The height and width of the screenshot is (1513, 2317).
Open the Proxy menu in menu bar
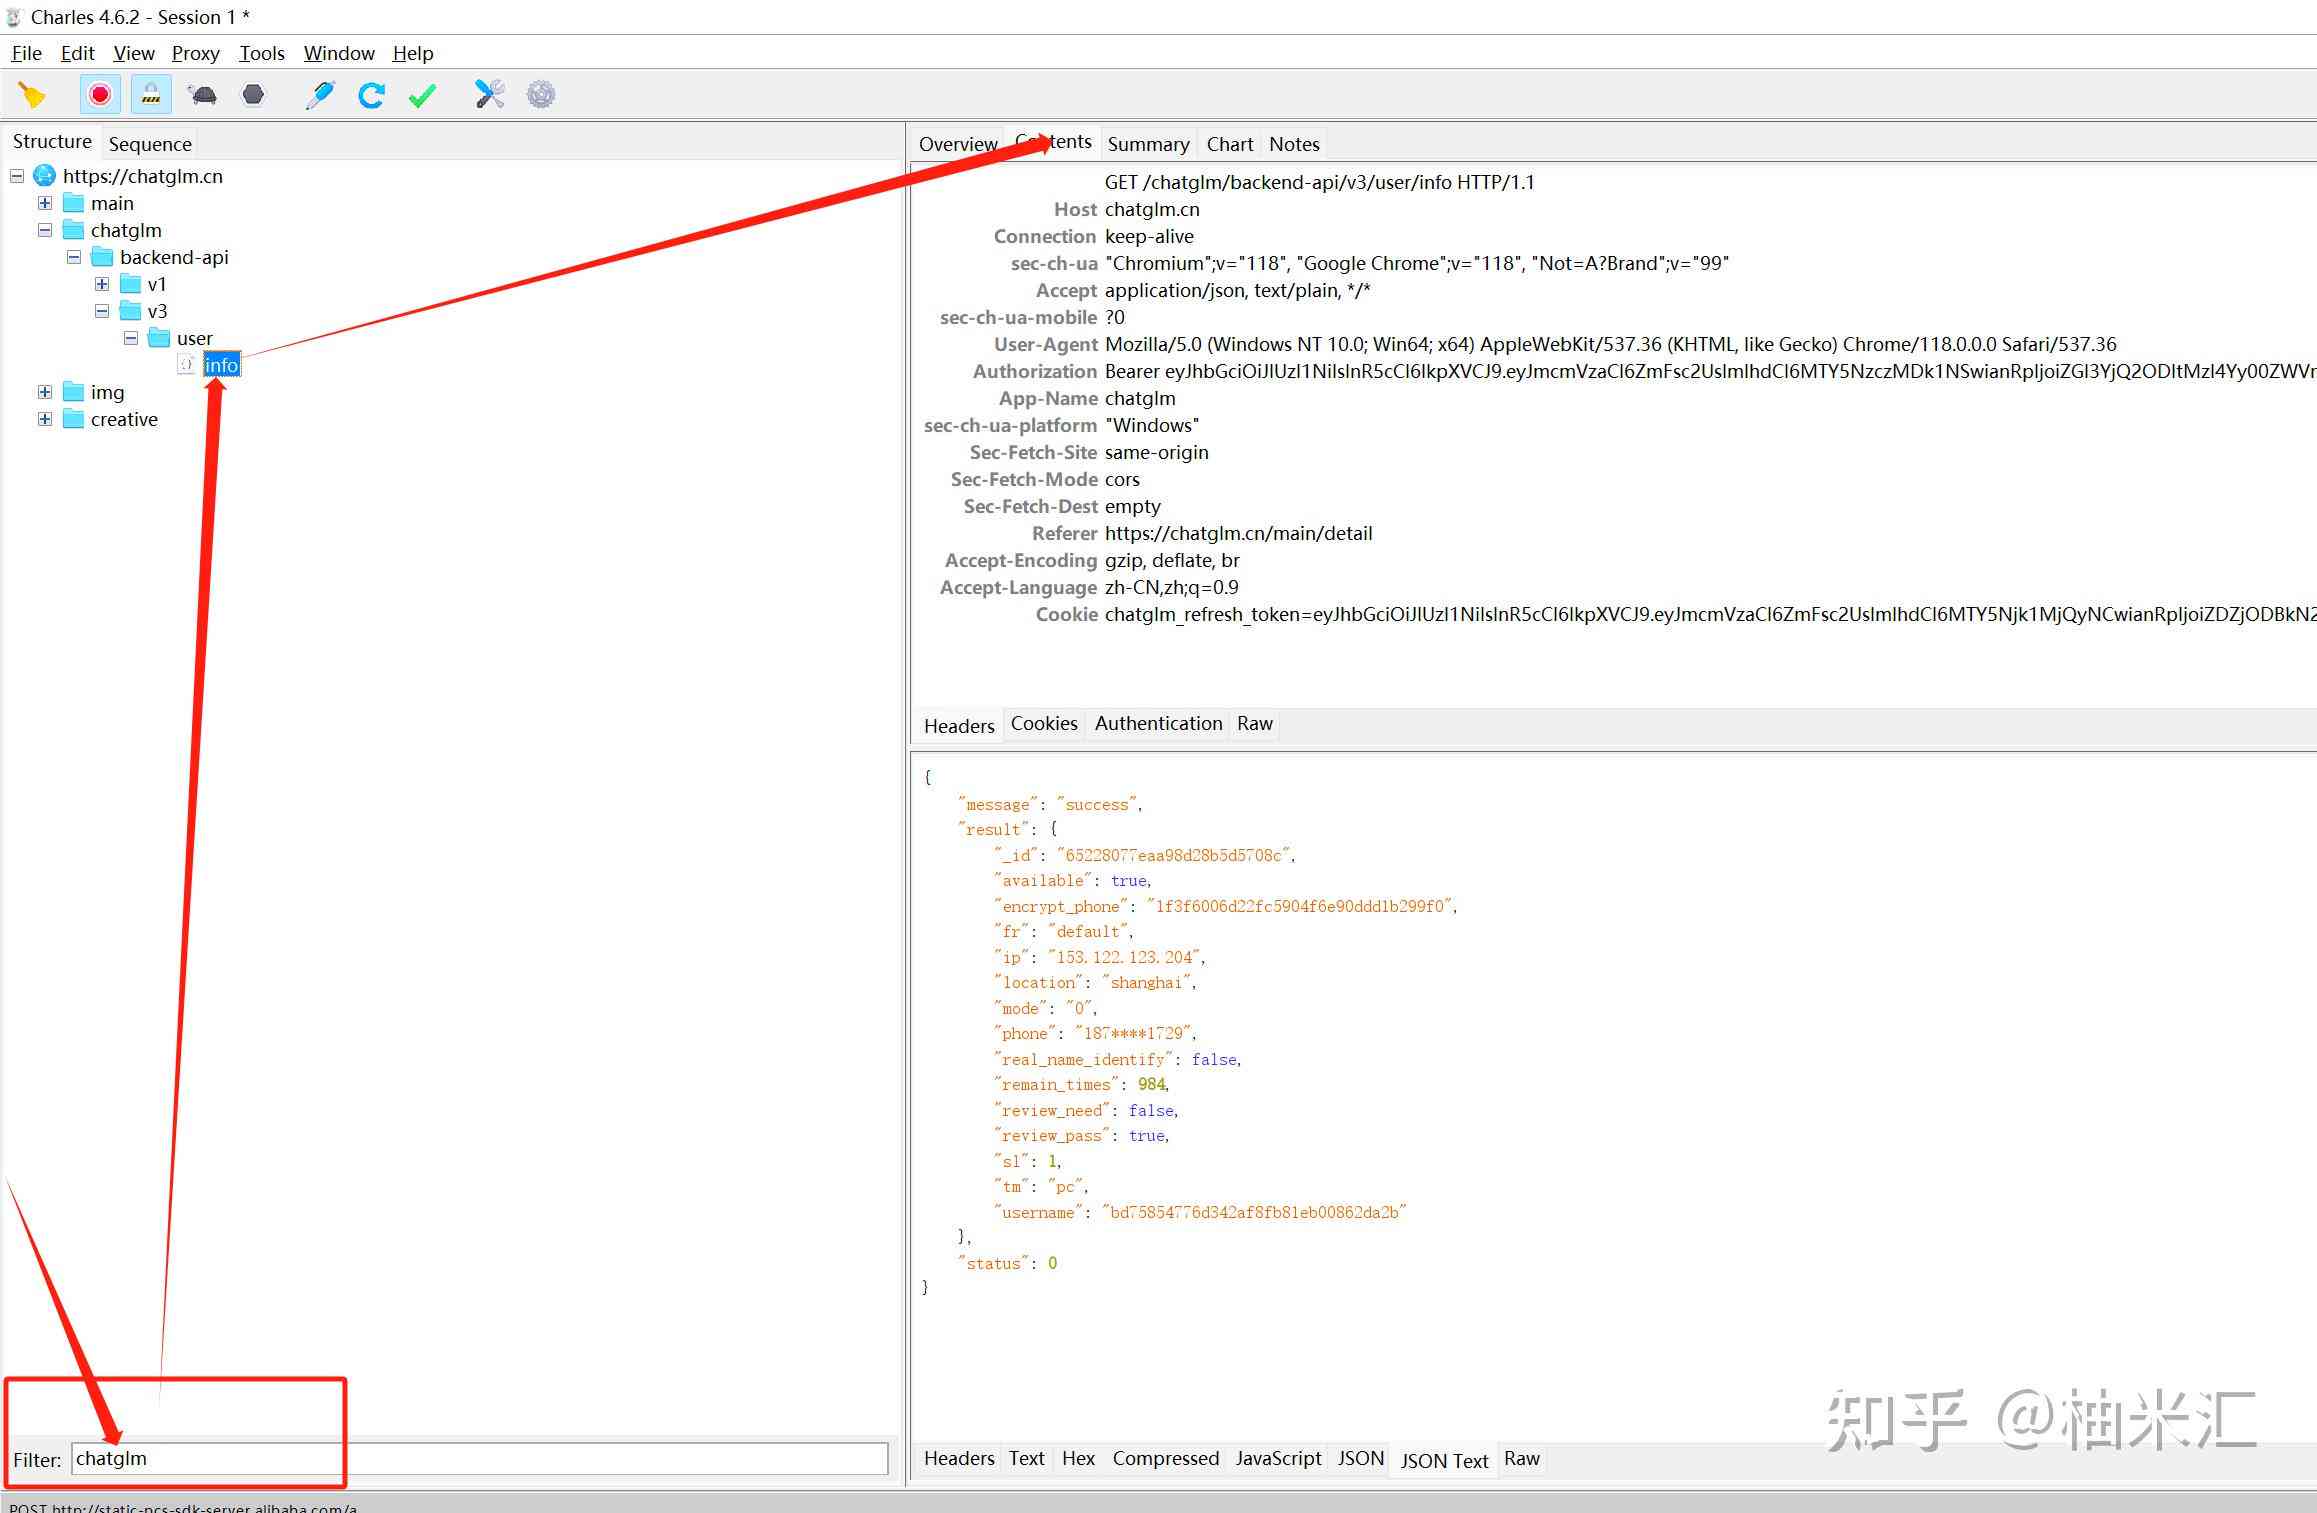coord(193,54)
